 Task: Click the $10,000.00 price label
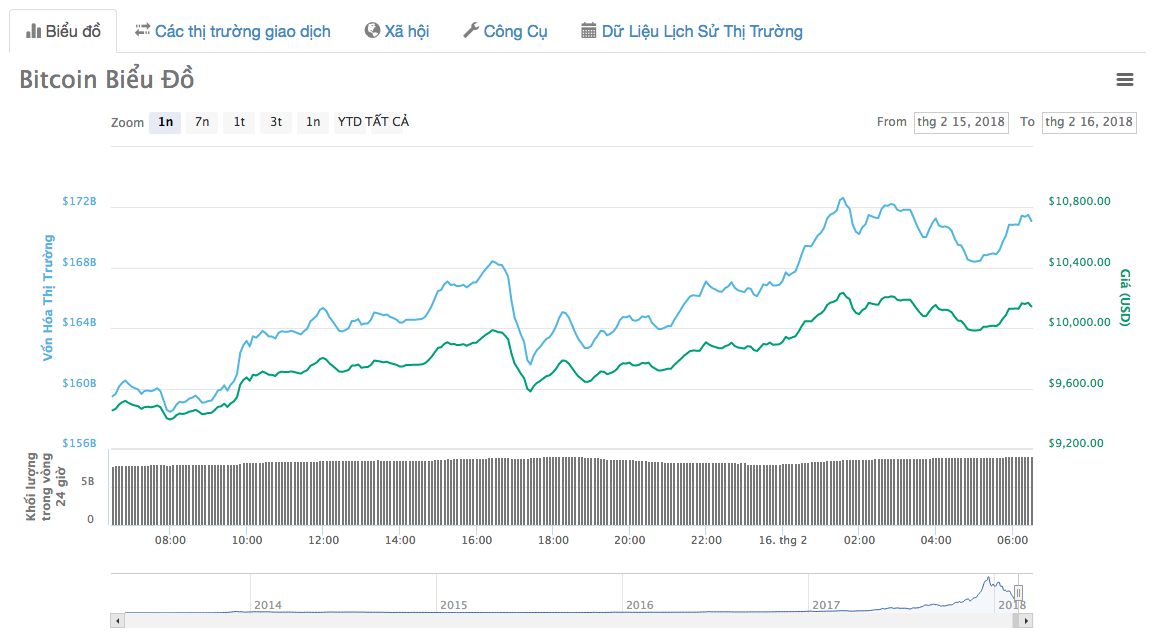[x=1080, y=322]
